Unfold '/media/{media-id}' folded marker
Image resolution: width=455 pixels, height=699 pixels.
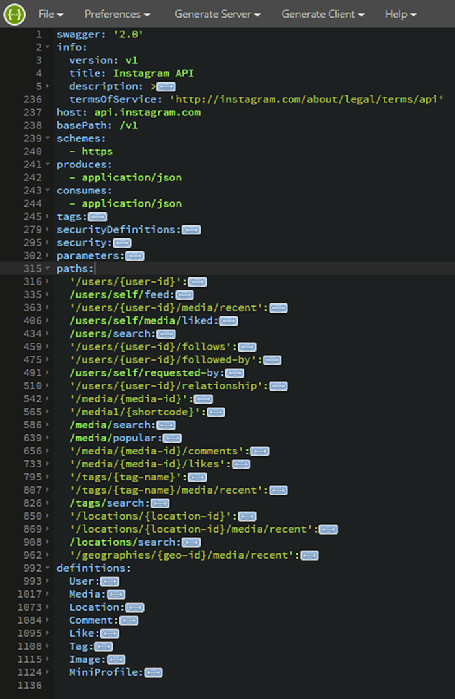coord(204,399)
